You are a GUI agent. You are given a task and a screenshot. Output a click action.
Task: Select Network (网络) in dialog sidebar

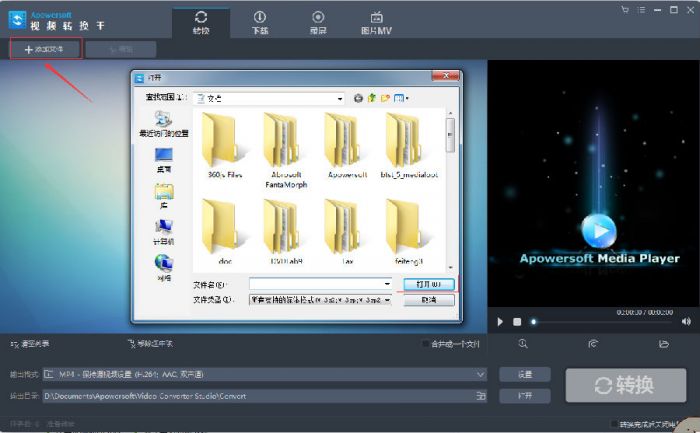click(x=163, y=268)
